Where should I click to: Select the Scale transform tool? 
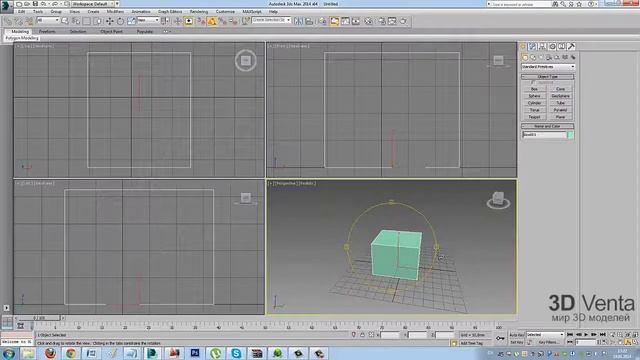pyautogui.click(x=131, y=21)
